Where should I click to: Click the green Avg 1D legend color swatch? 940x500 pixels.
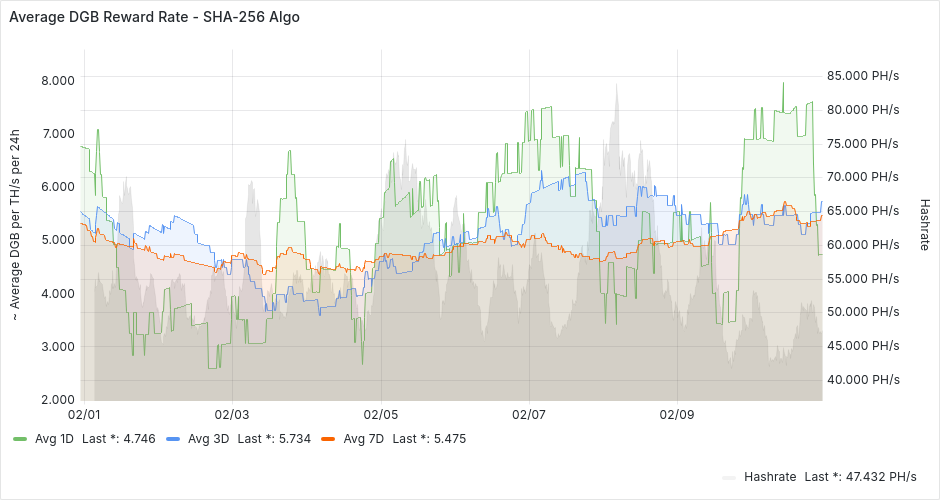click(20, 439)
